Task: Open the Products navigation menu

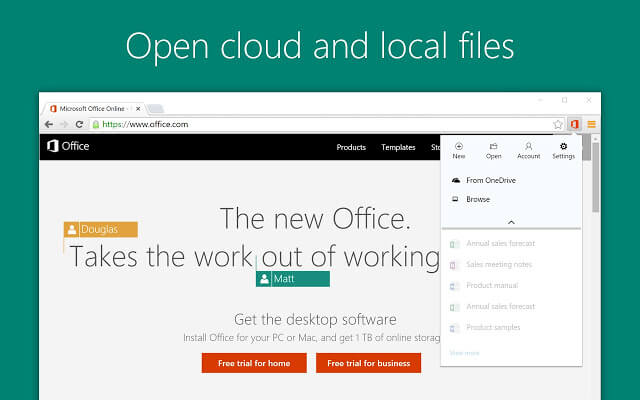Action: pyautogui.click(x=351, y=147)
